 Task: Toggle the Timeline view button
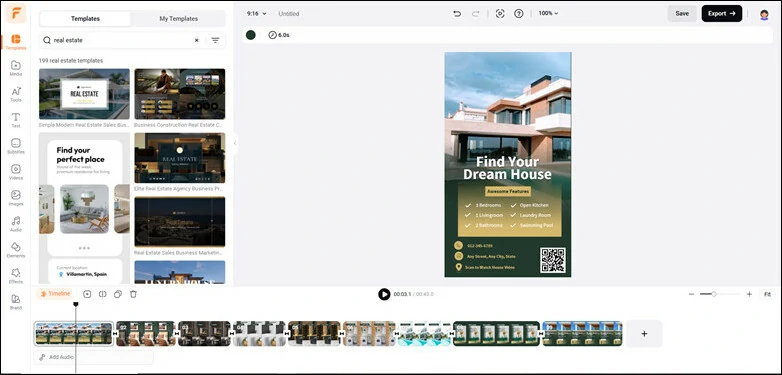click(55, 294)
